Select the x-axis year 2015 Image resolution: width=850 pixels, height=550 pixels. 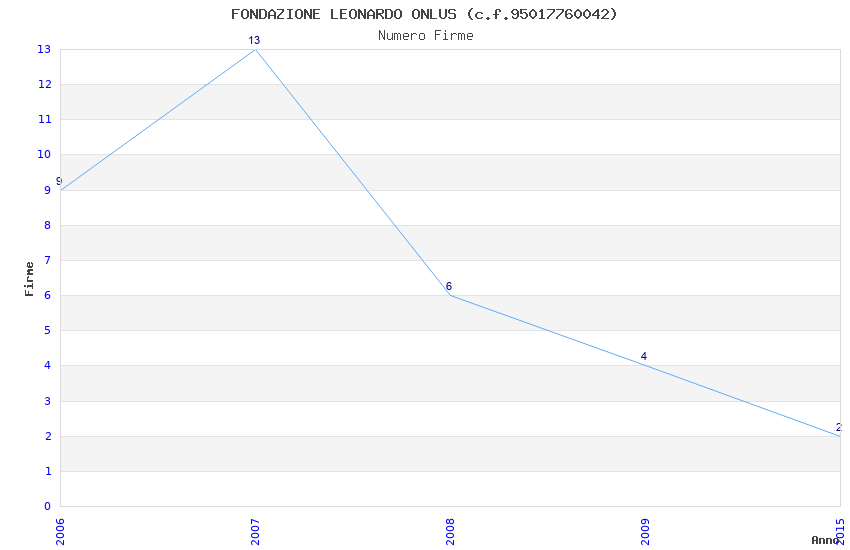tap(840, 532)
